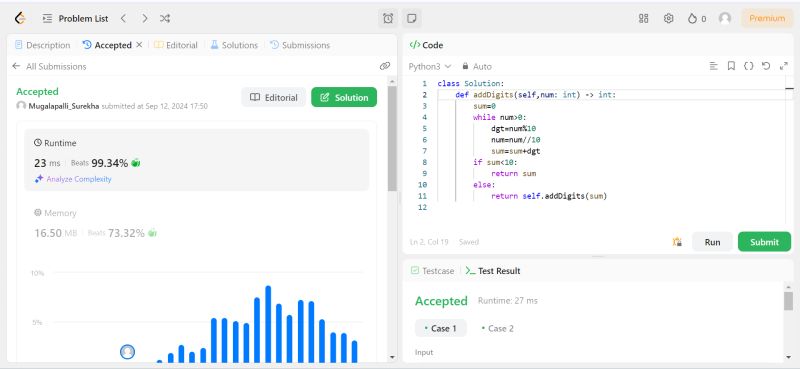Go to previous problem chevron

pyautogui.click(x=123, y=18)
